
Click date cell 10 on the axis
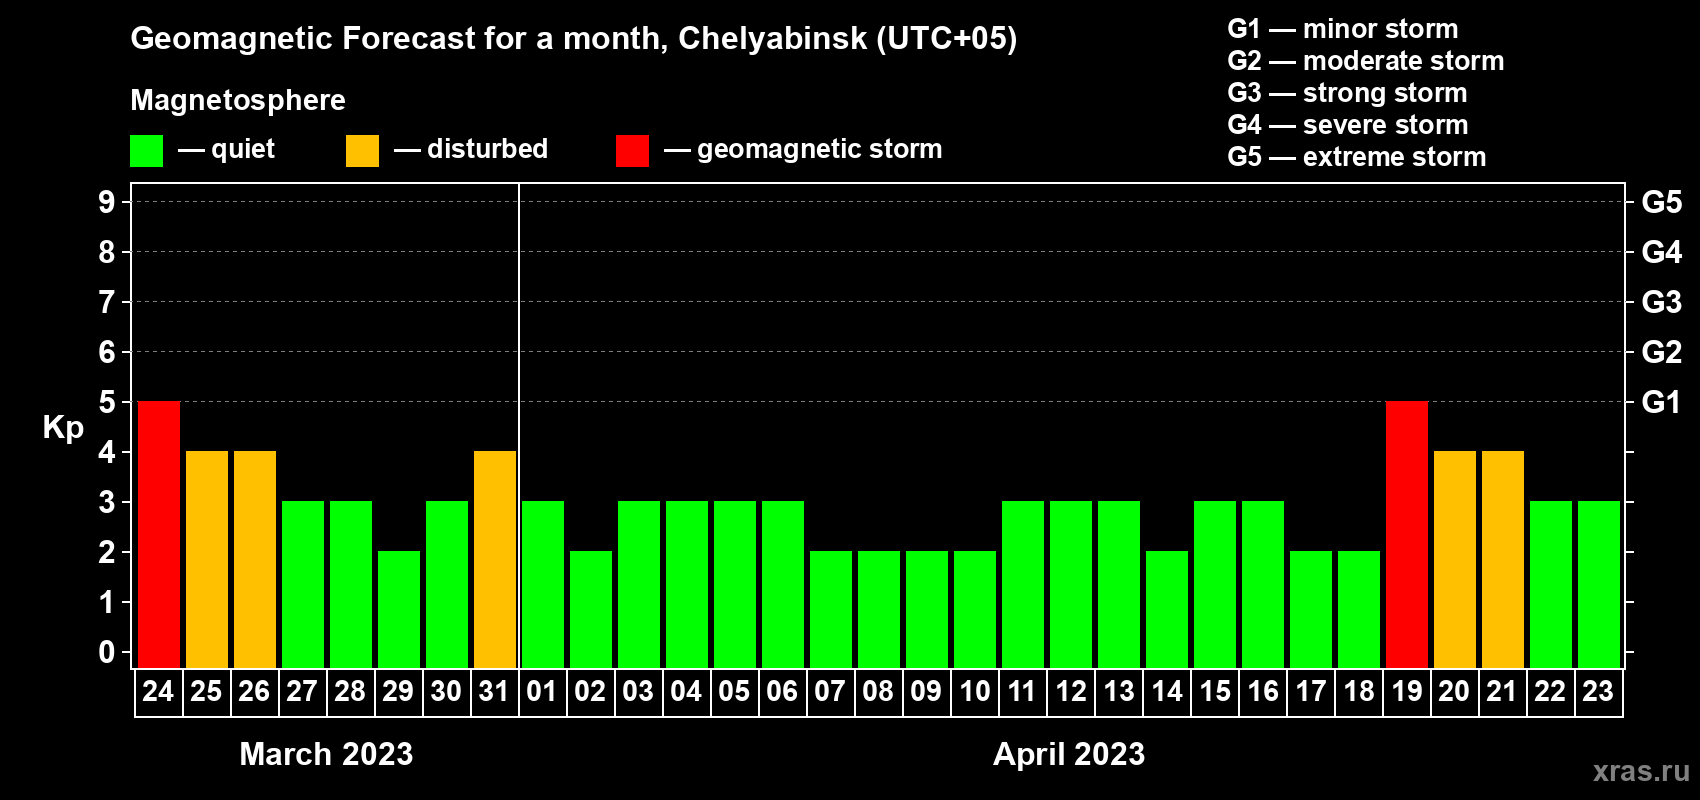(975, 692)
